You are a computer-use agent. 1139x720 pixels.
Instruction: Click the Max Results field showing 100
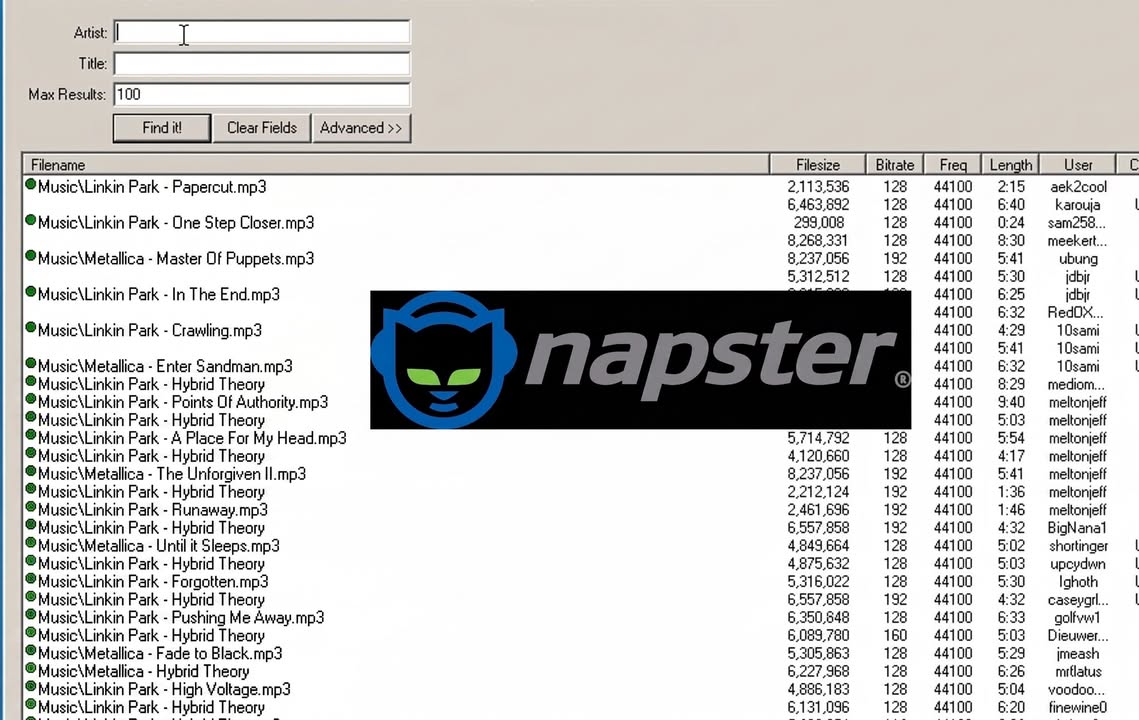pyautogui.click(x=262, y=94)
